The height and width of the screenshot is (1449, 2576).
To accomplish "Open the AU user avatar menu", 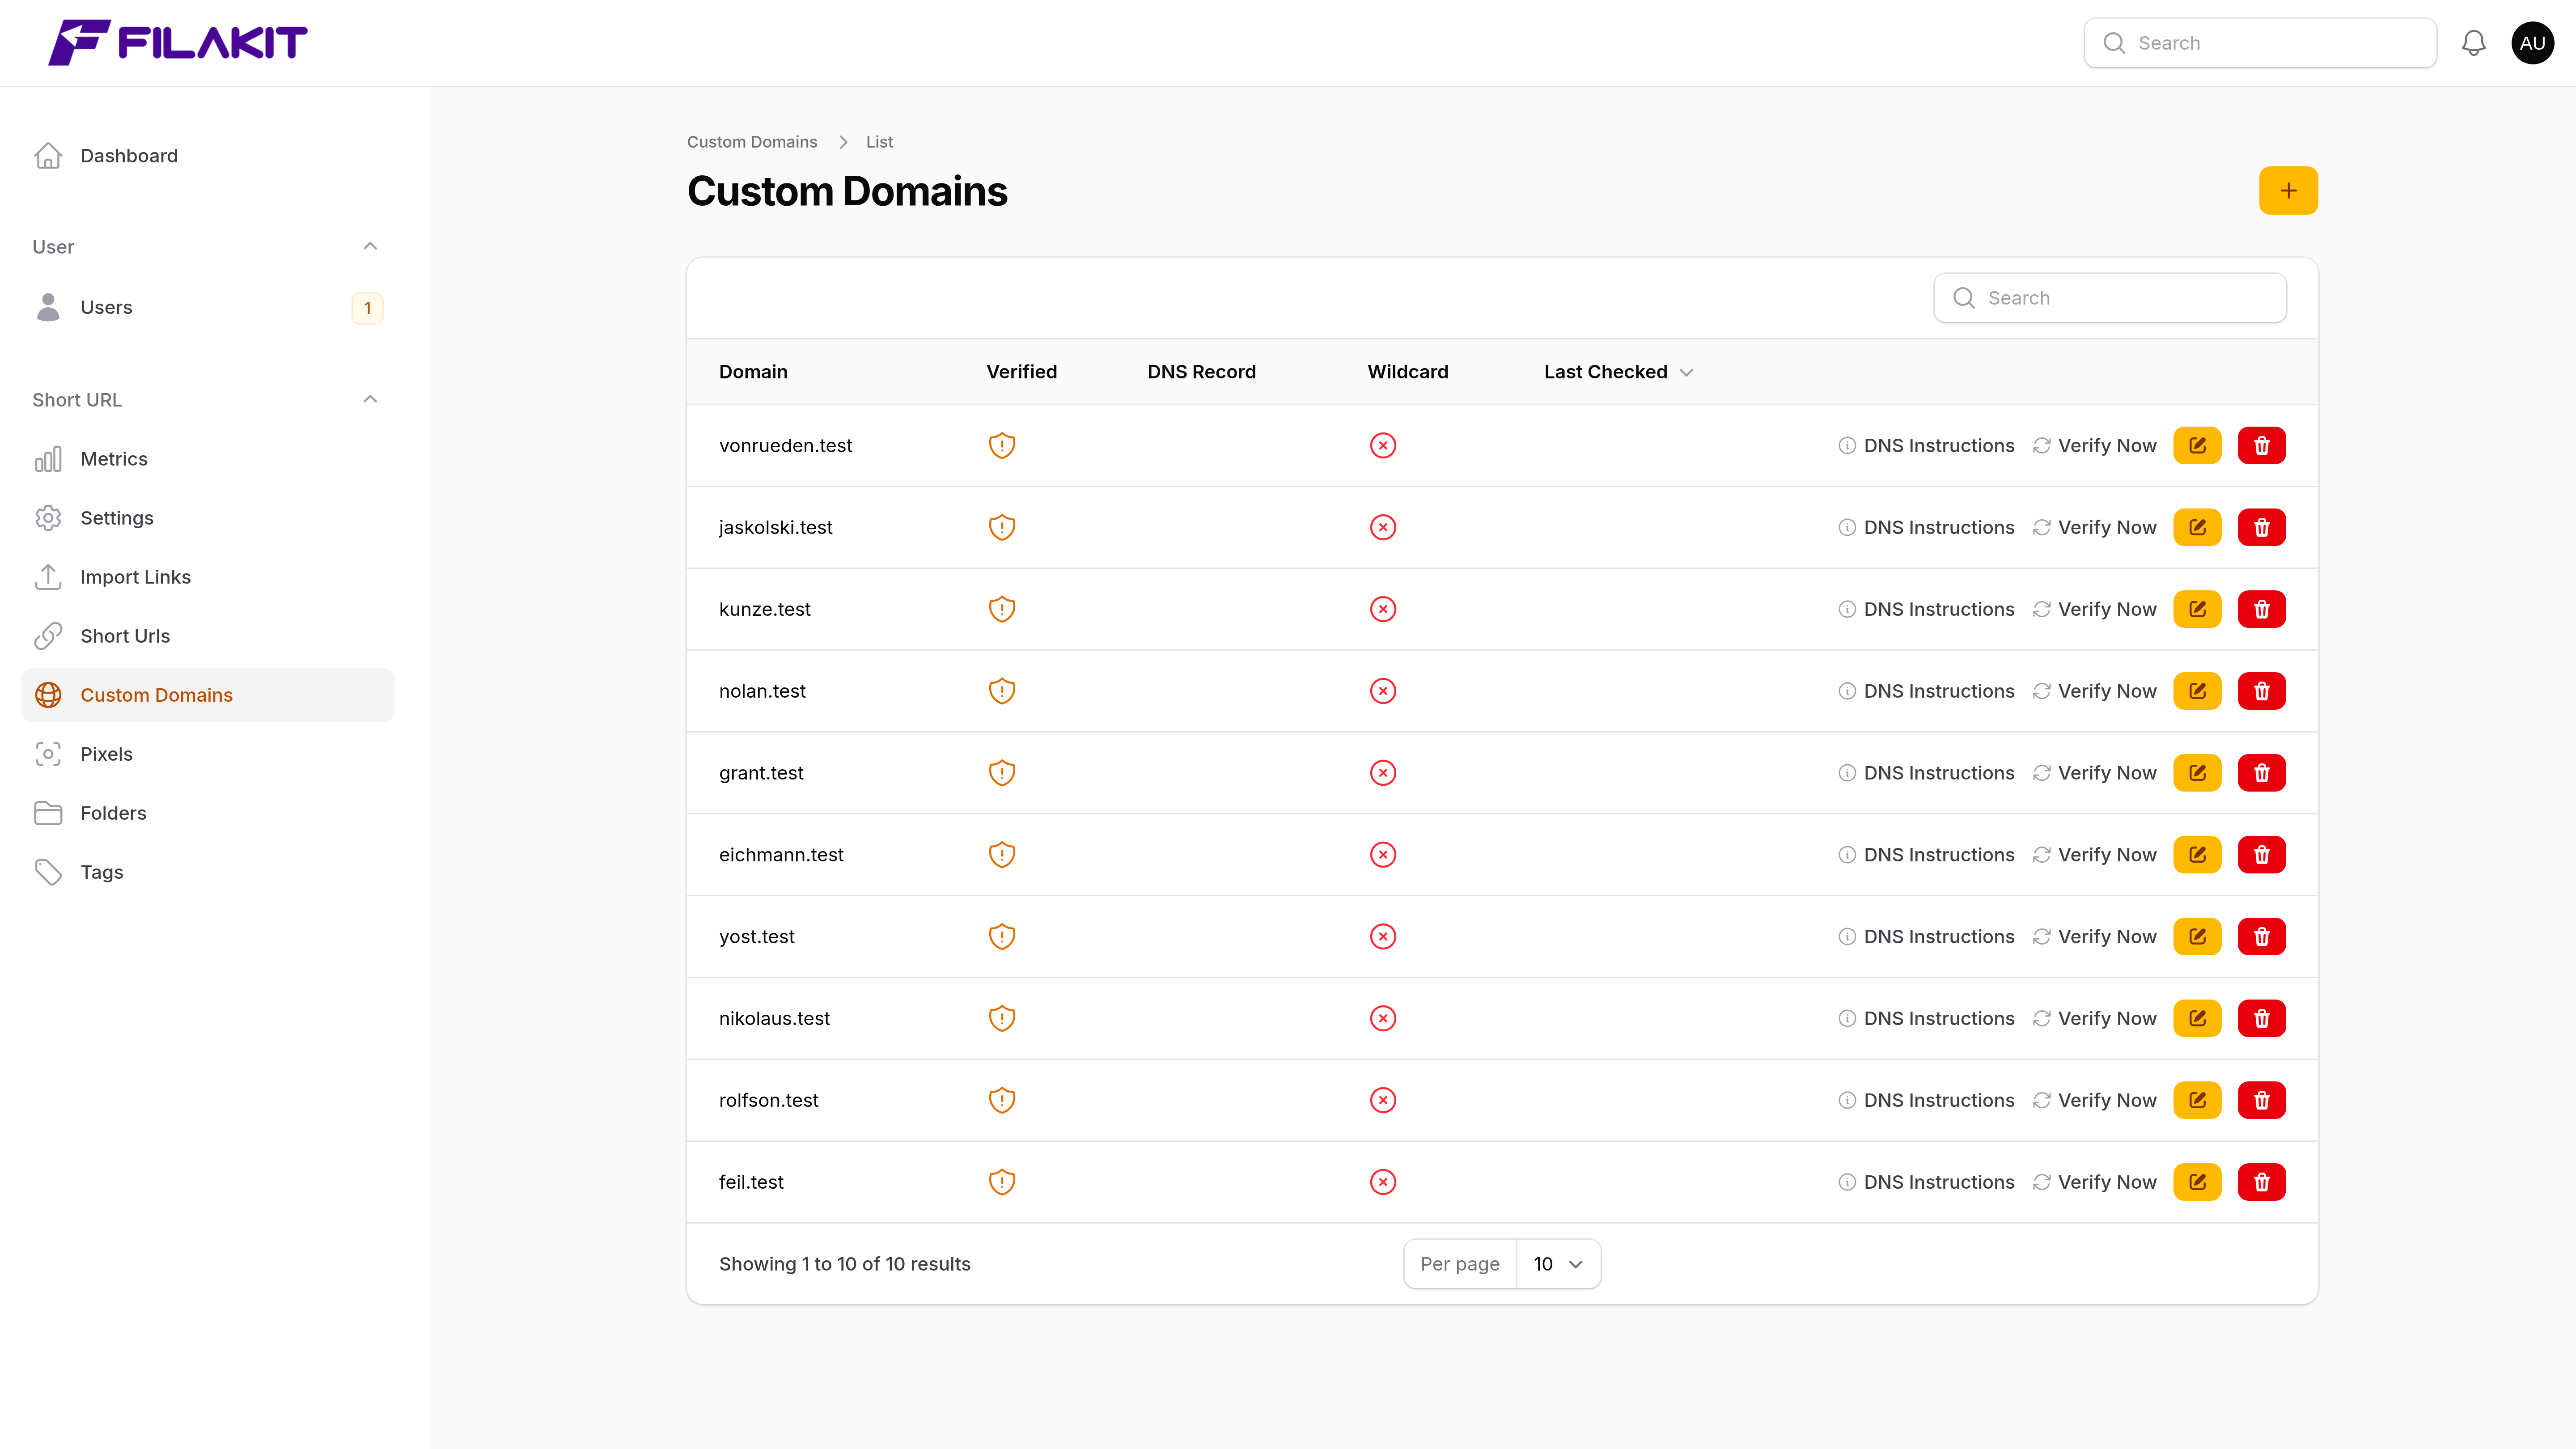I will click(x=2532, y=43).
